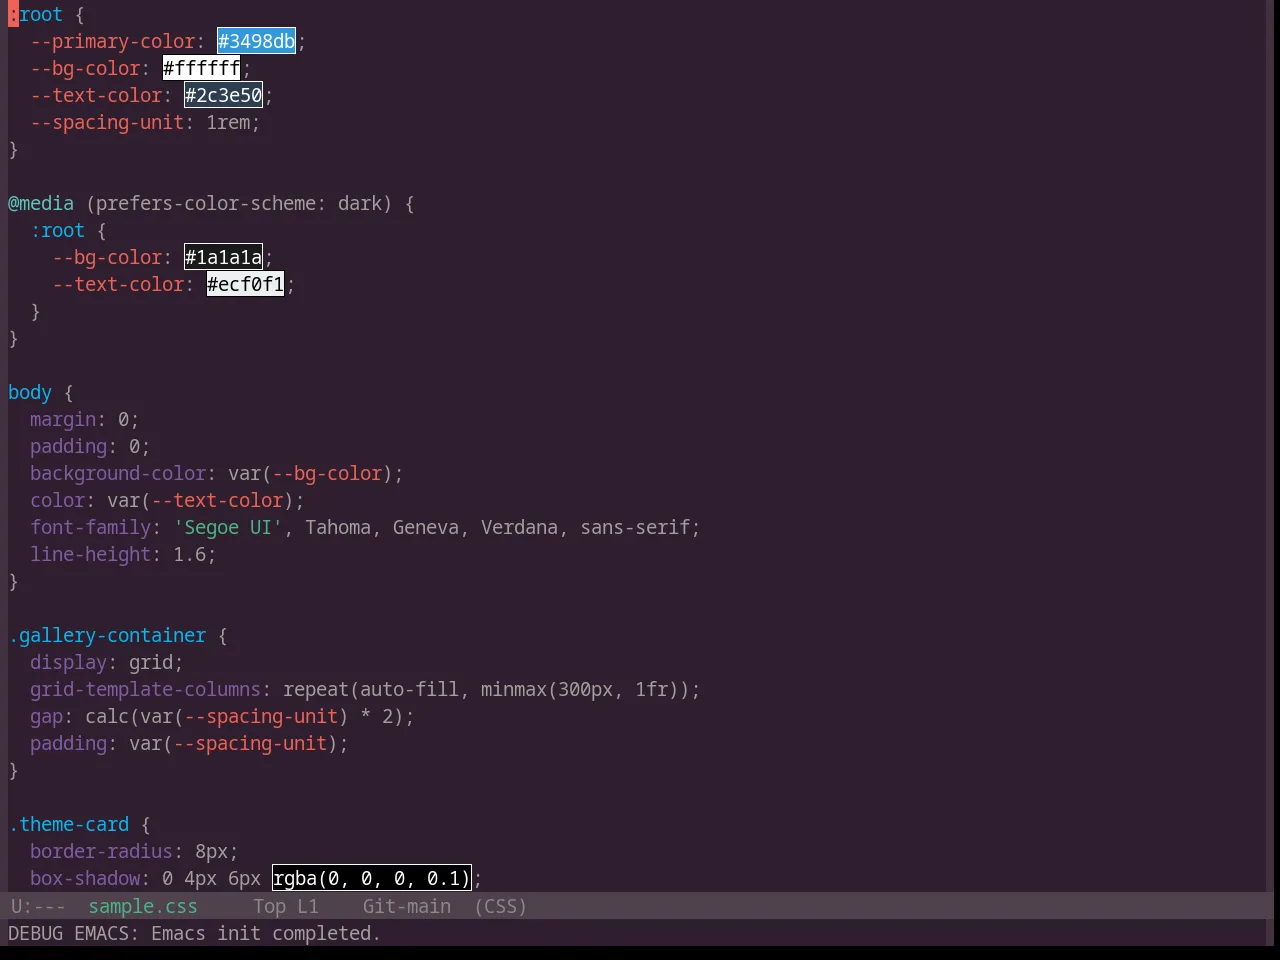1280x960 pixels.
Task: Click the .theme-card selector
Action: click(x=69, y=824)
